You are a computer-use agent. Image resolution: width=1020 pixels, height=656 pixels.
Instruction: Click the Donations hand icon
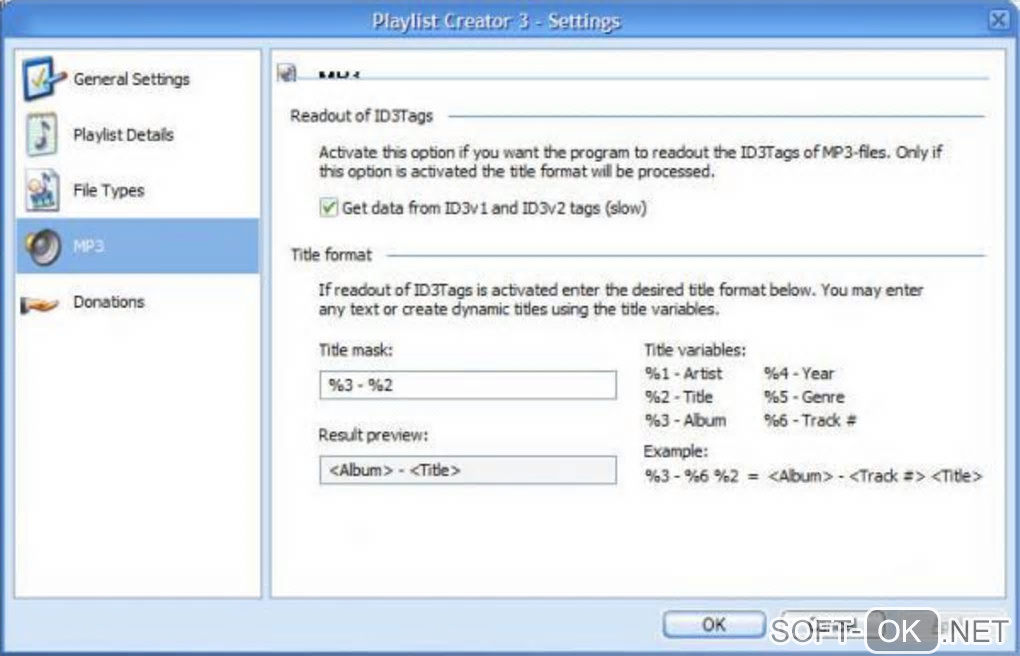click(x=40, y=303)
